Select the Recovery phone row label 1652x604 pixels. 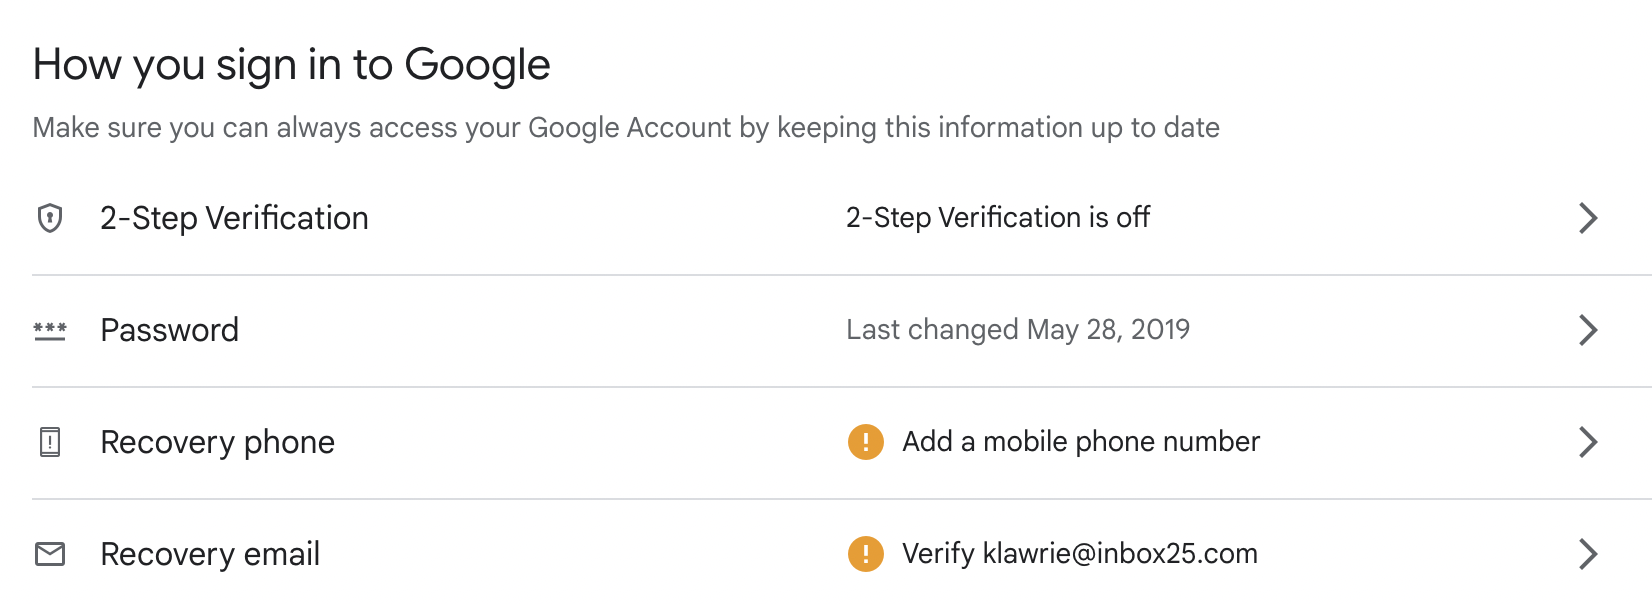[218, 442]
